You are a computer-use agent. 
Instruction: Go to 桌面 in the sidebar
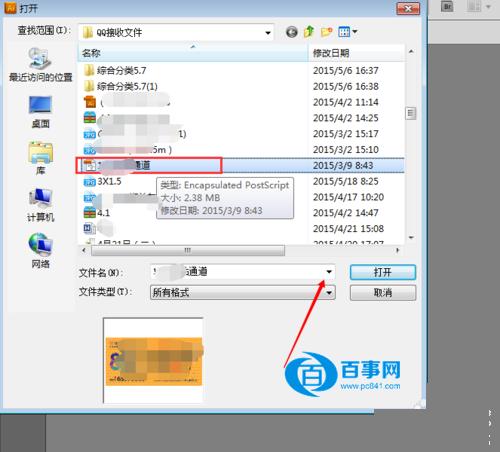coord(40,112)
